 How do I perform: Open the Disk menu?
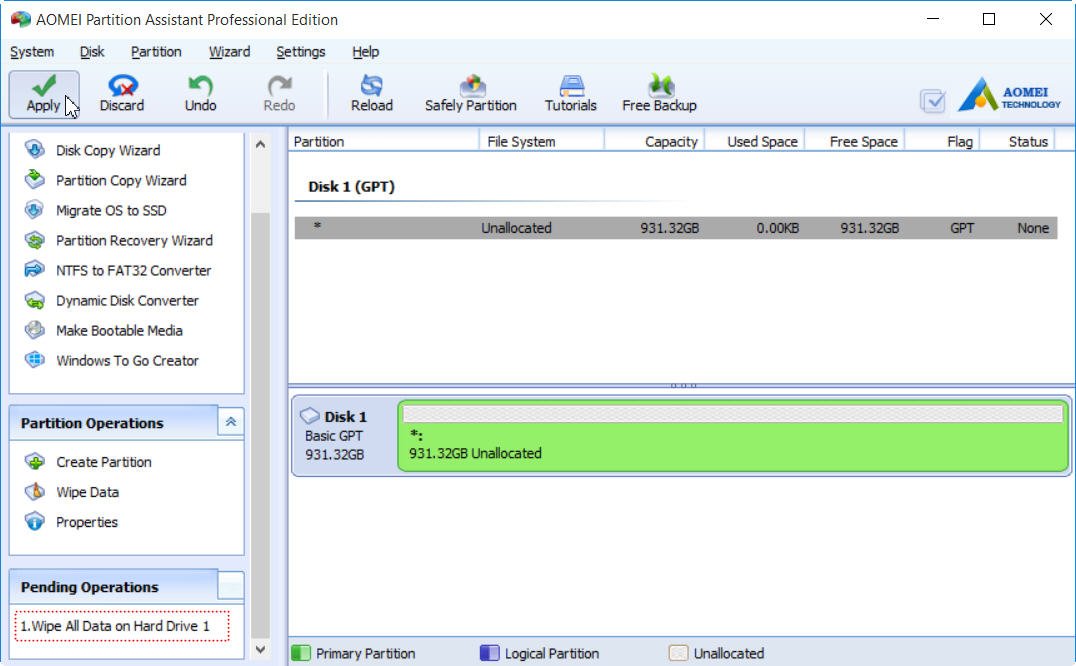tap(92, 52)
